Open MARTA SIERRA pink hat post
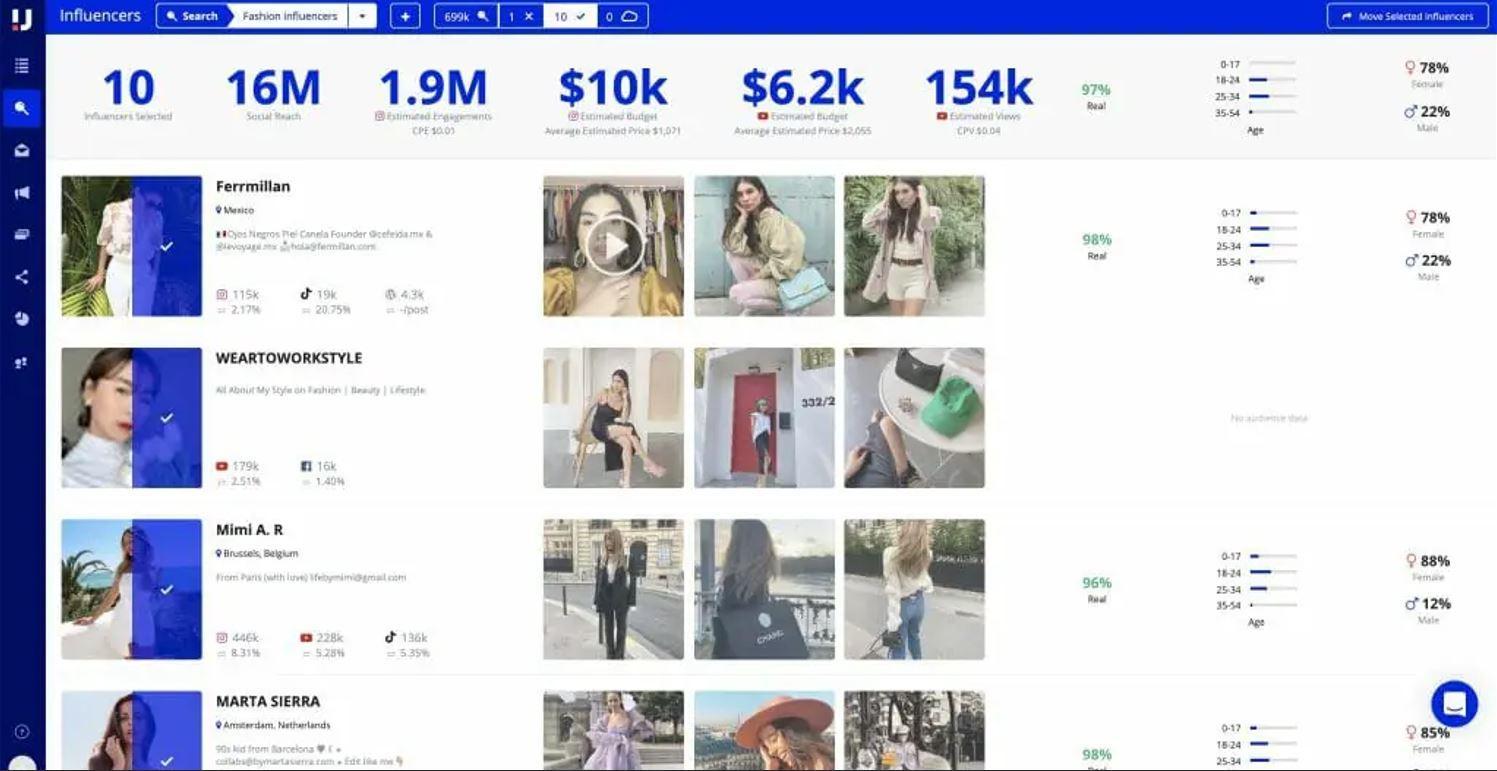 764,730
